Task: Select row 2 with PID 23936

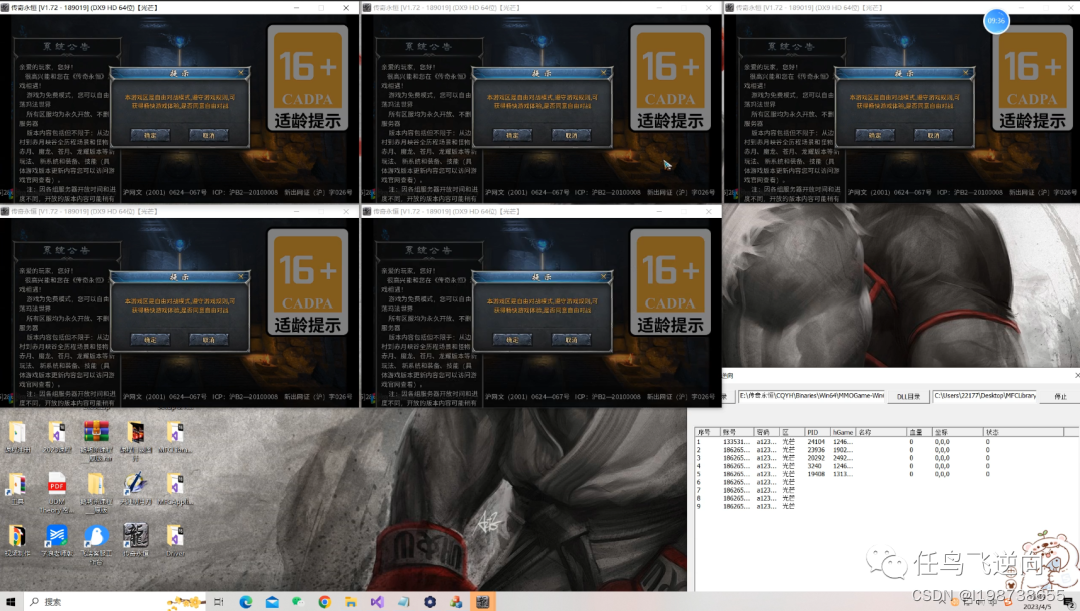Action: tap(880, 450)
